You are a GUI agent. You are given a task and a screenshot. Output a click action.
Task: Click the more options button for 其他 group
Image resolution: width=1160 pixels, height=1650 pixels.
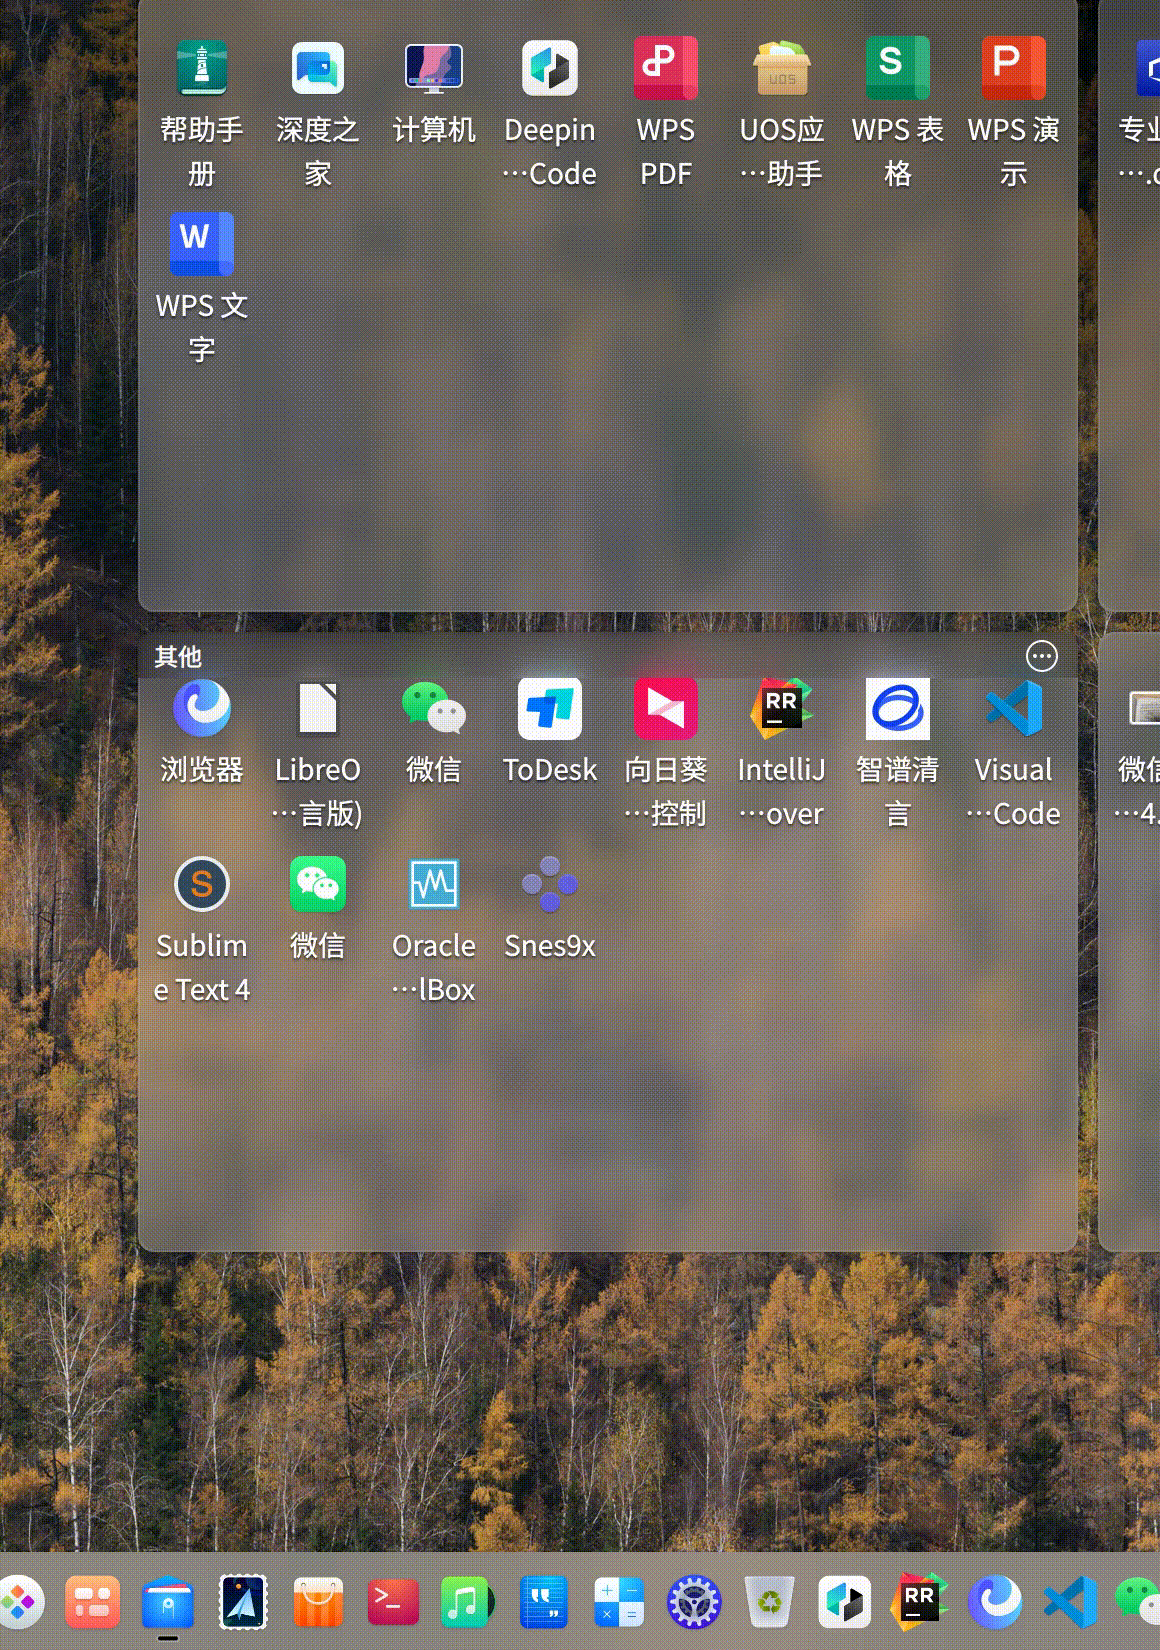[x=1042, y=656]
